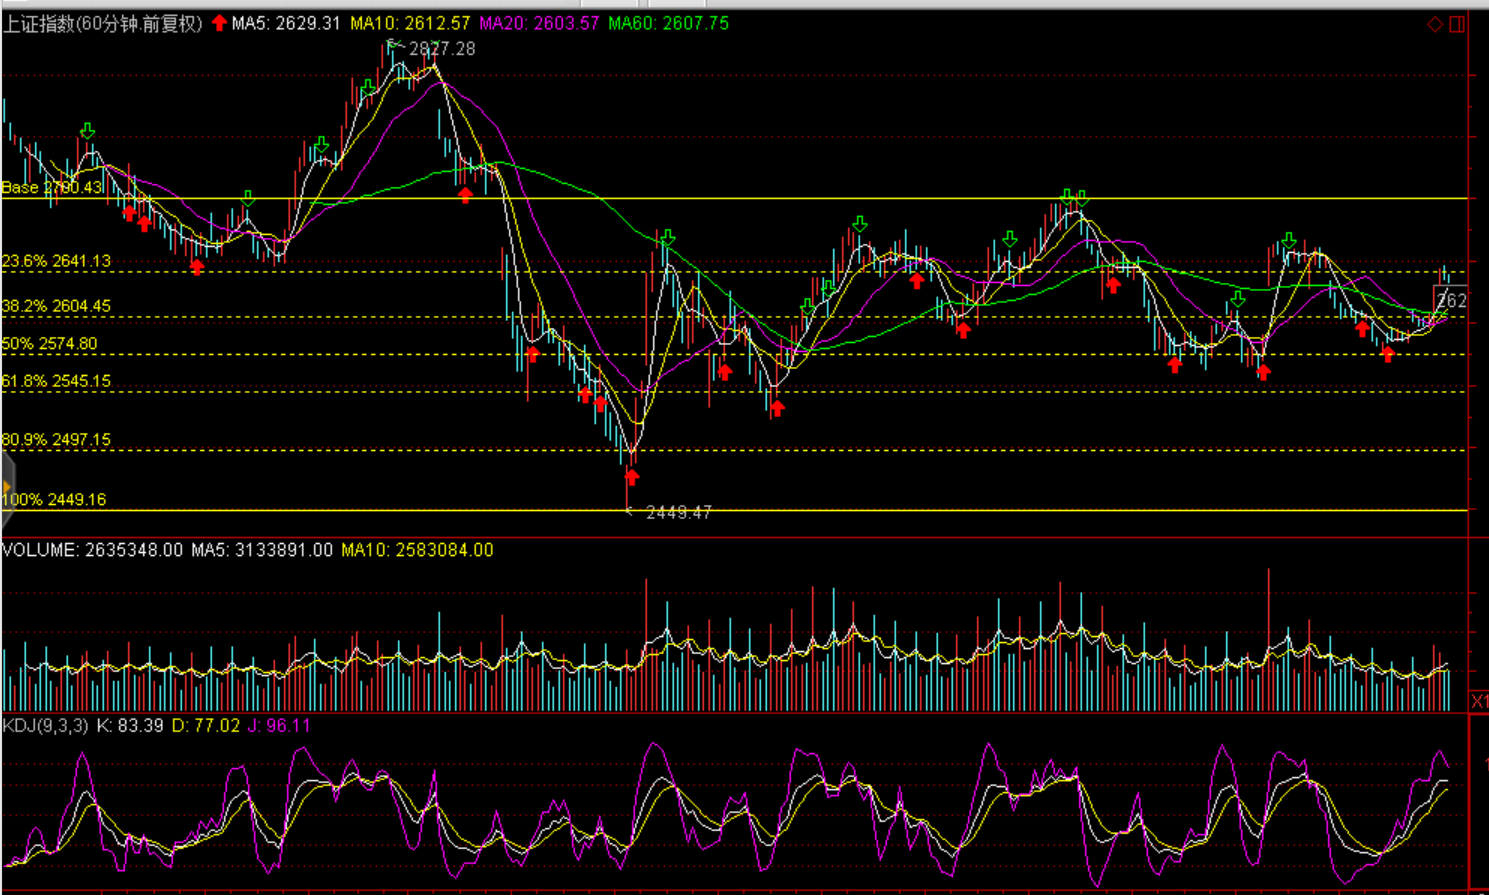Viewport: 1489px width, 895px height.
Task: Click the 2827.28 high price annotation
Action: click(441, 49)
